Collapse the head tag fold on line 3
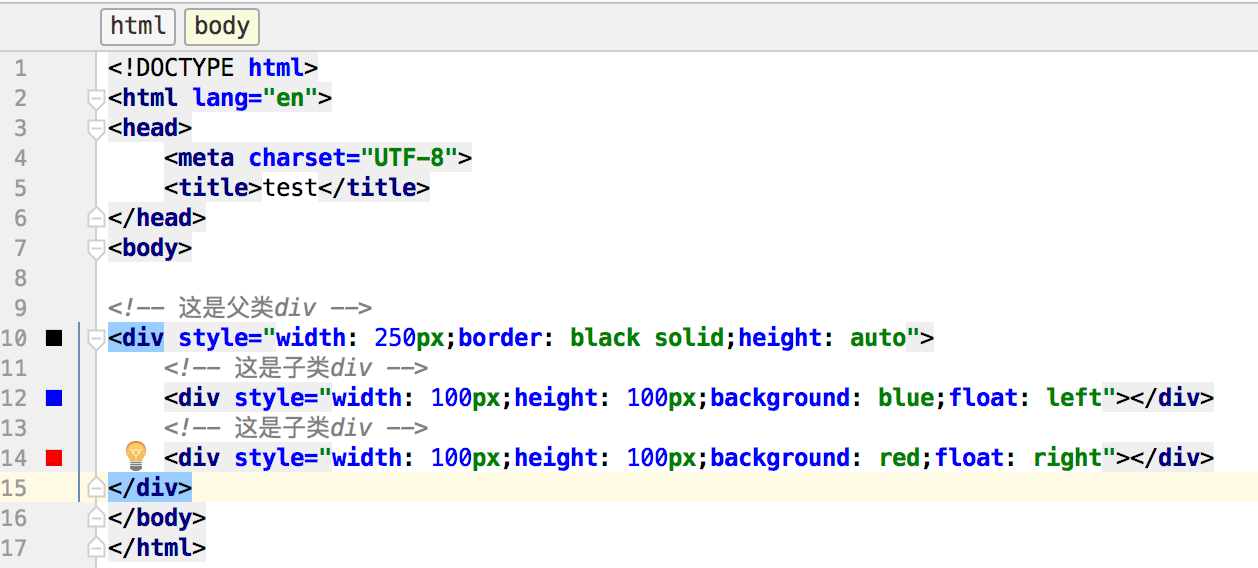 click(96, 128)
